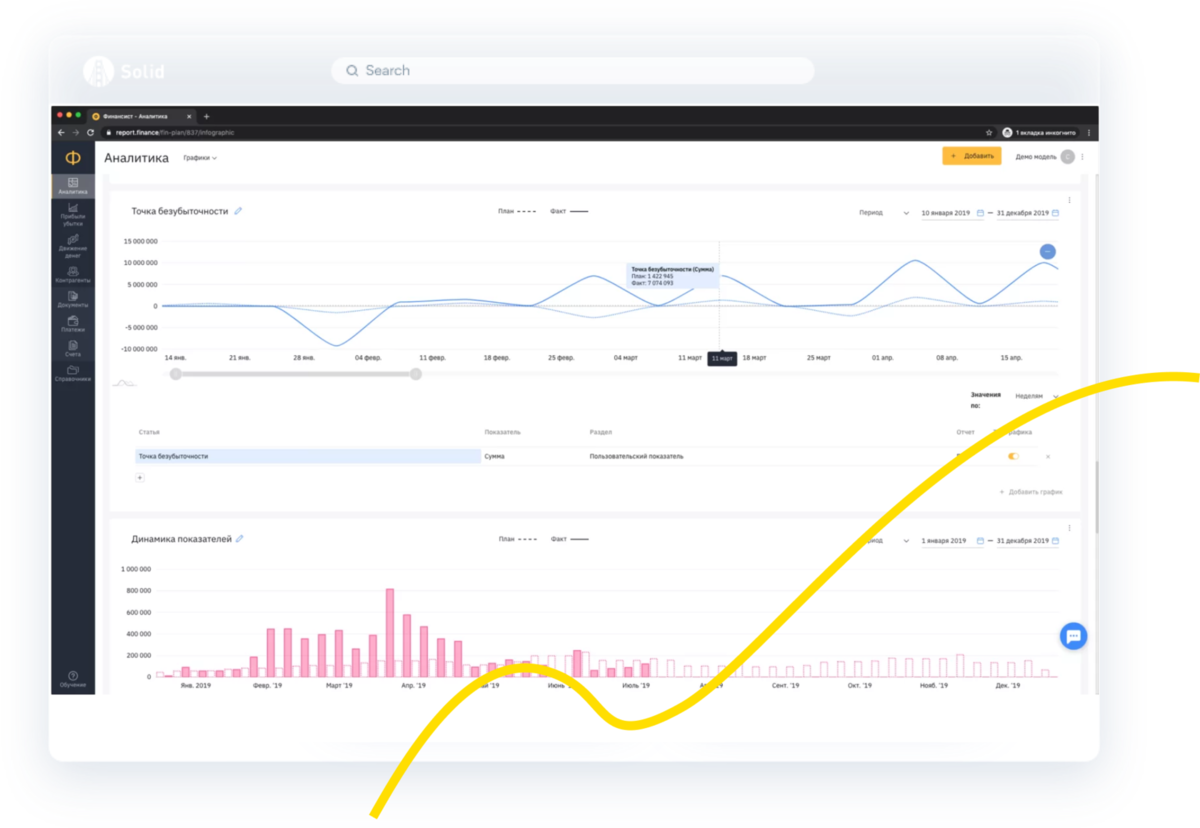Open the Обучение help icon
The width and height of the screenshot is (1200, 828).
(73, 679)
